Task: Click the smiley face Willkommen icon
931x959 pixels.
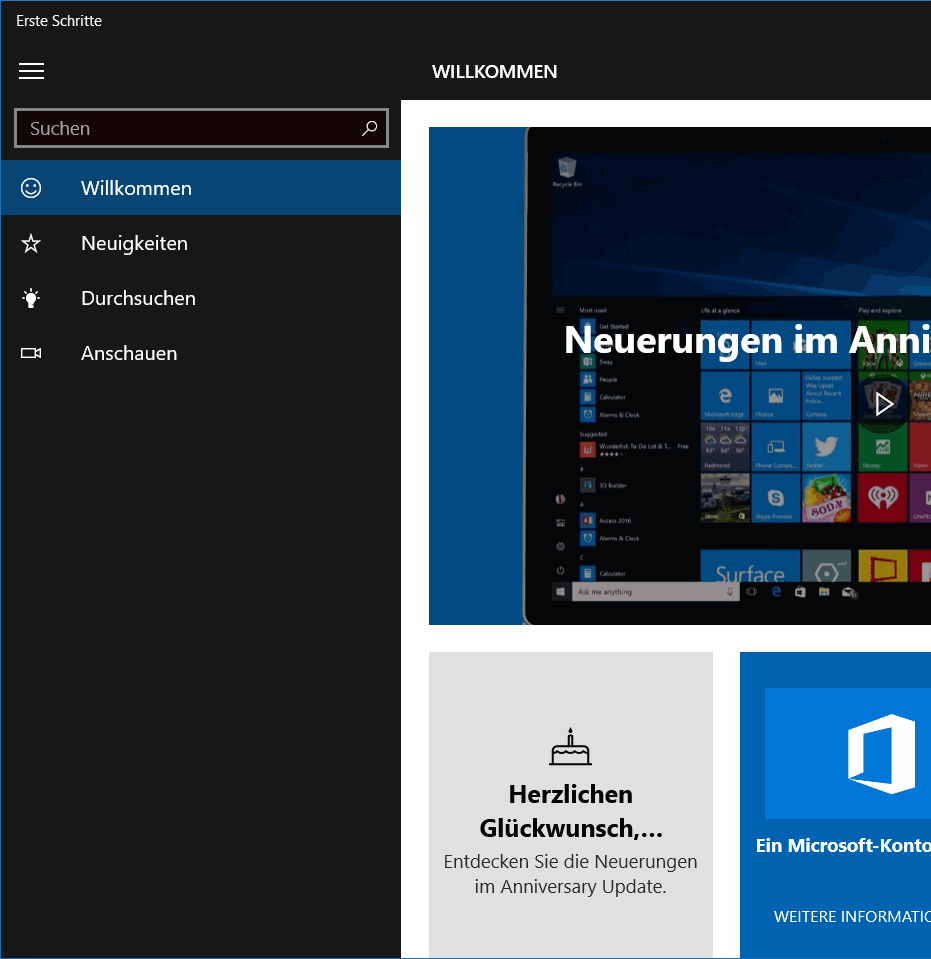Action: (x=31, y=188)
